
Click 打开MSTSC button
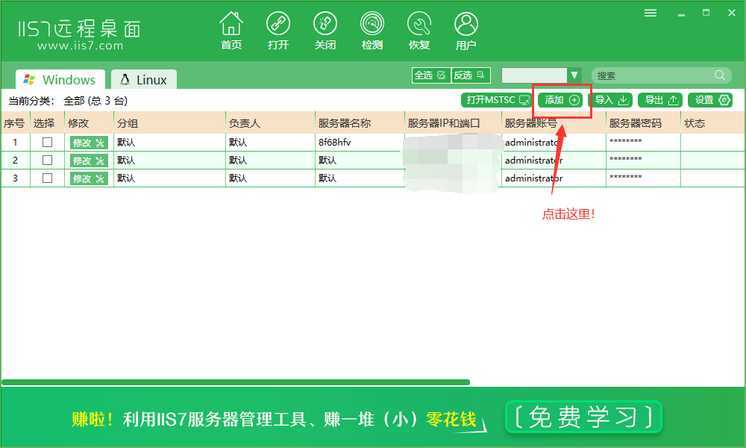[498, 100]
